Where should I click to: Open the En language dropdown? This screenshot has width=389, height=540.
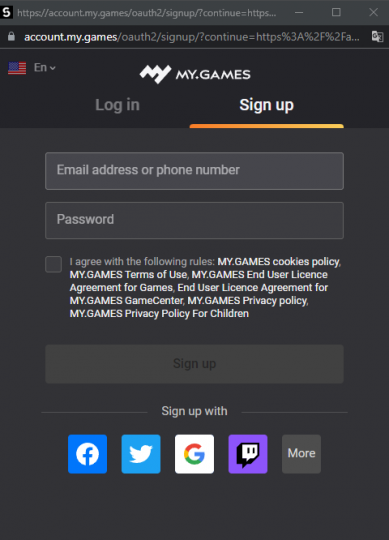point(45,68)
